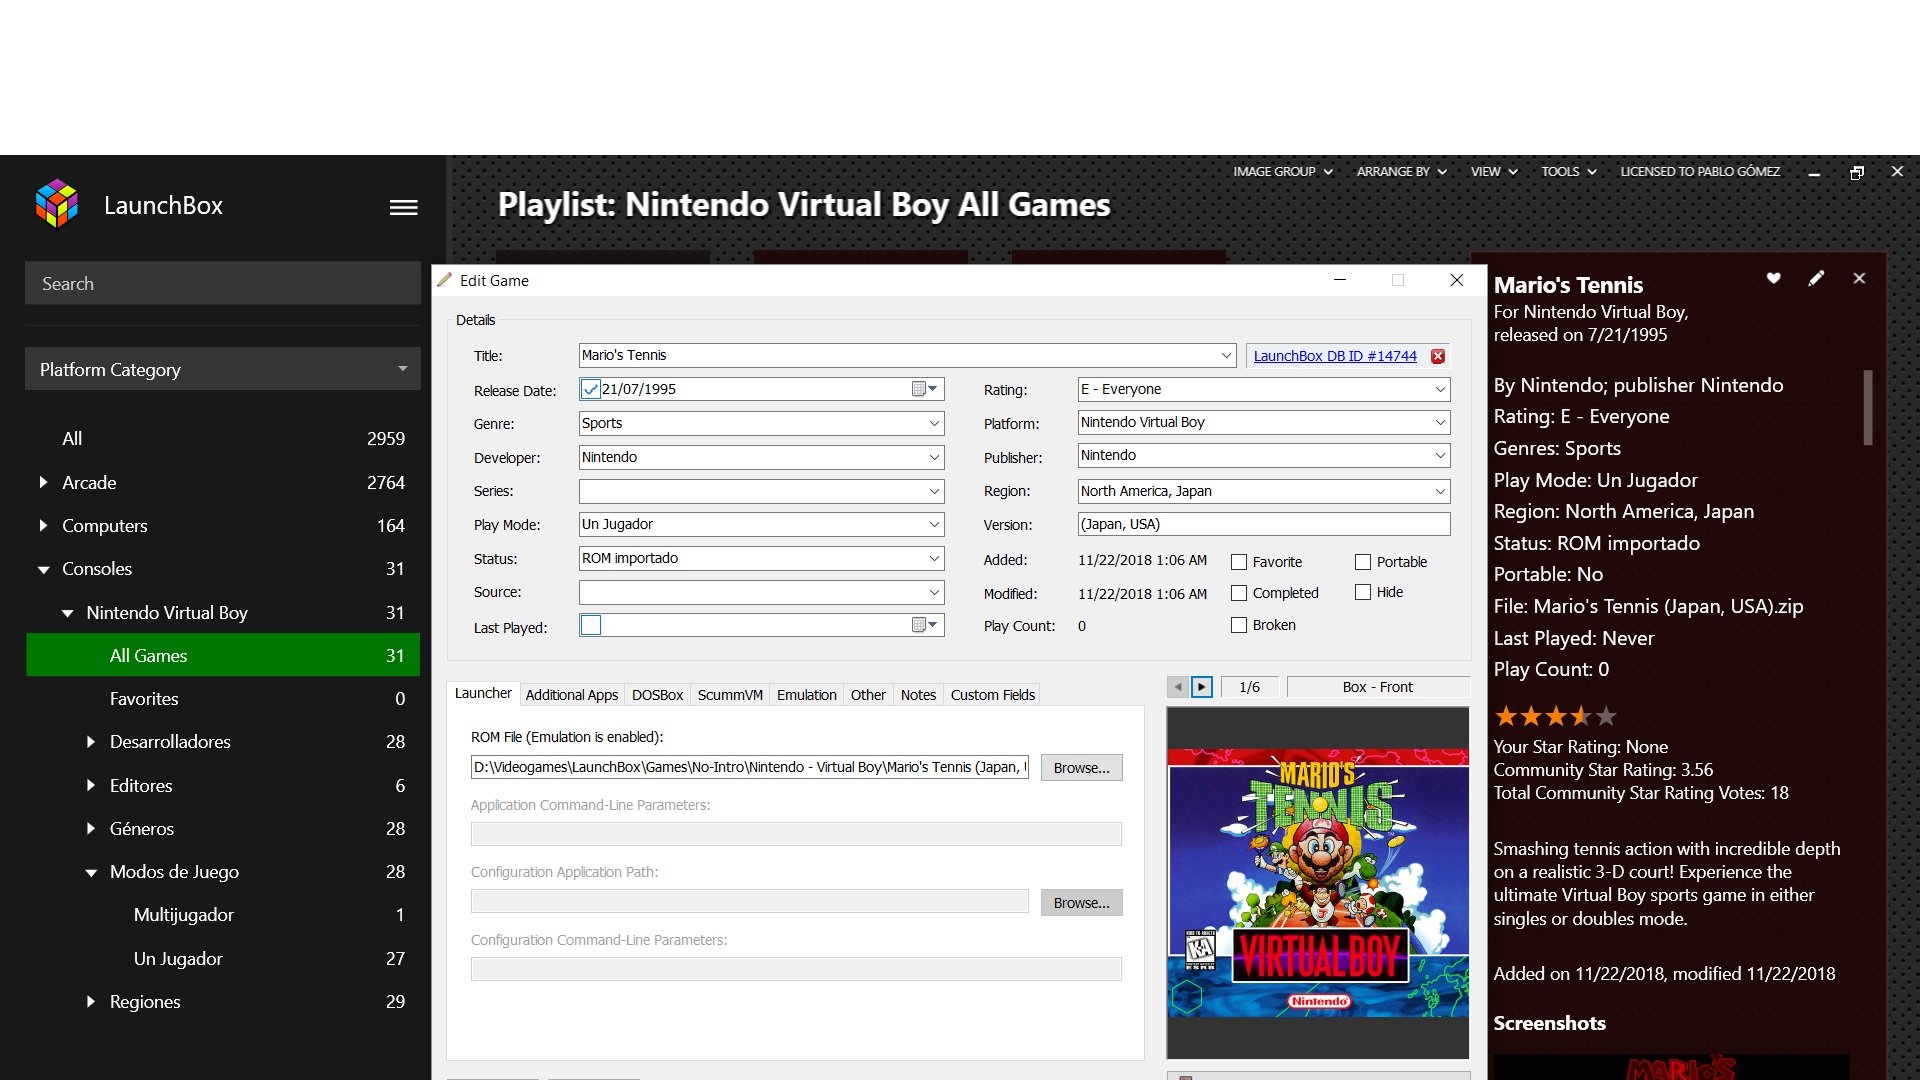Show the next game image

click(1202, 687)
